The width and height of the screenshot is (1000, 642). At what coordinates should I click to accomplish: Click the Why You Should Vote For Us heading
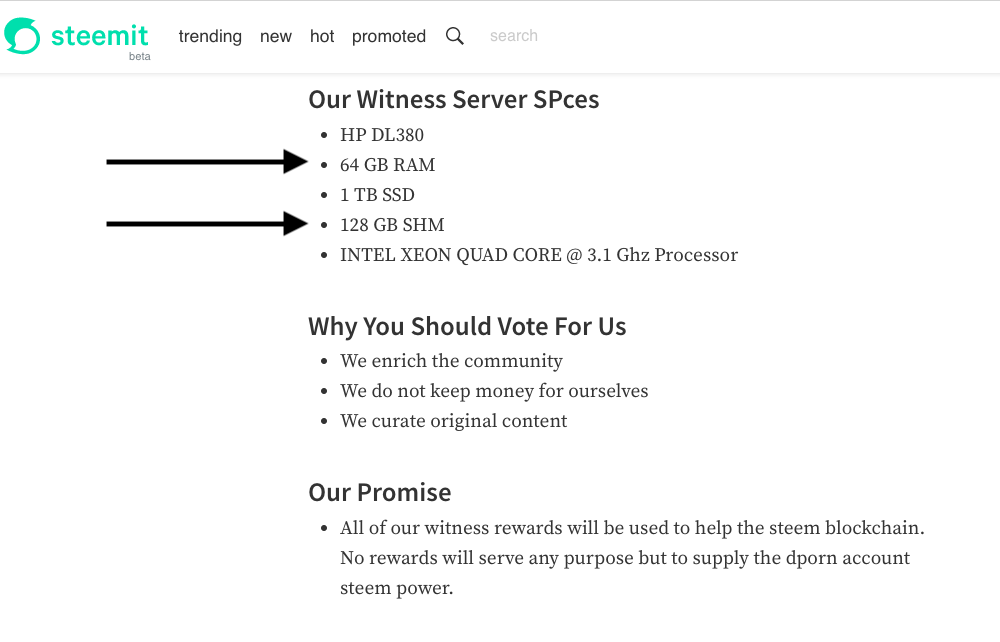(x=467, y=326)
